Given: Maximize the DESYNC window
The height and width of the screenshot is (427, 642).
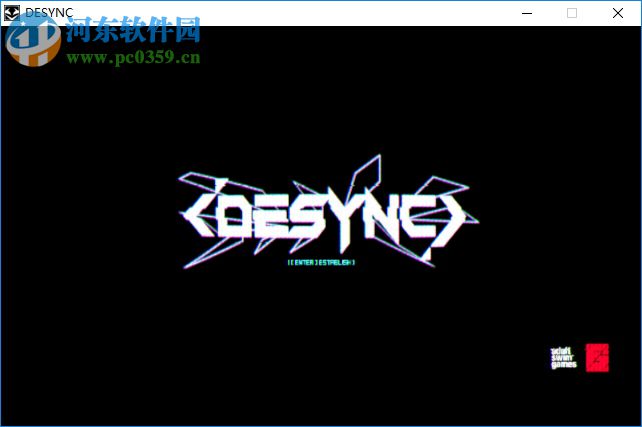Looking at the screenshot, I should (572, 13).
